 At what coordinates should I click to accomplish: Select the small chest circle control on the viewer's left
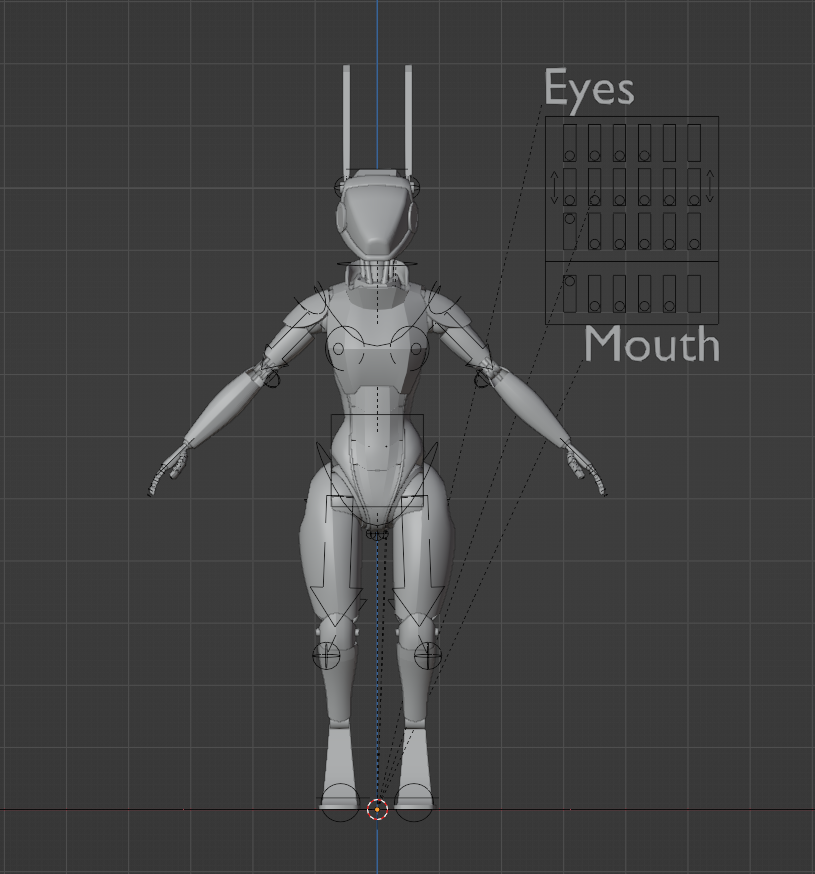click(338, 349)
